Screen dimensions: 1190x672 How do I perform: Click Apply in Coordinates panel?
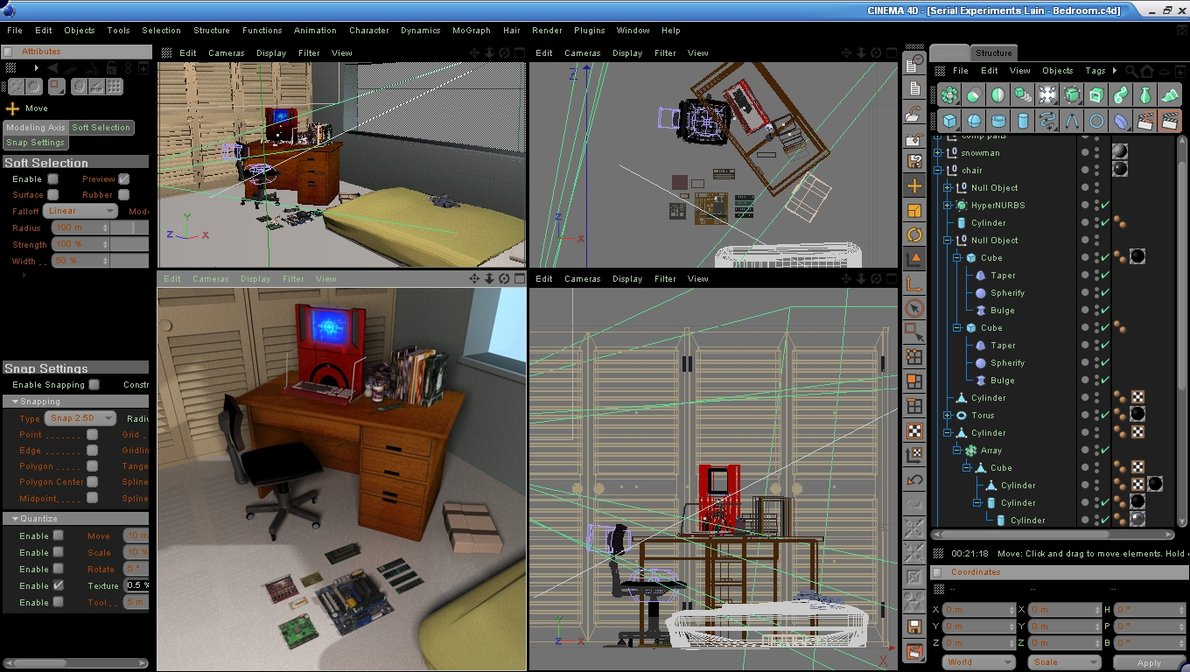(1148, 663)
